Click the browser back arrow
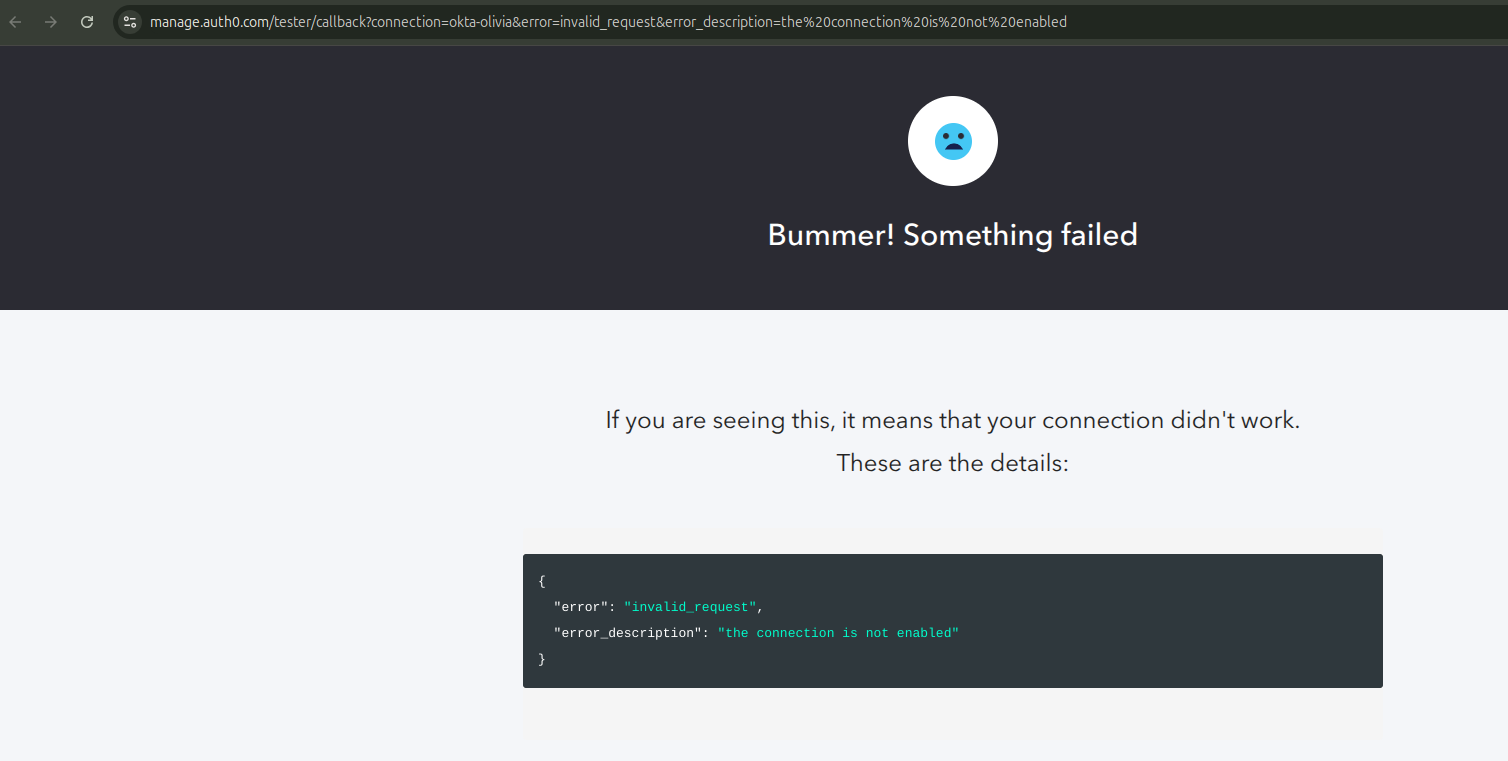 click(16, 21)
